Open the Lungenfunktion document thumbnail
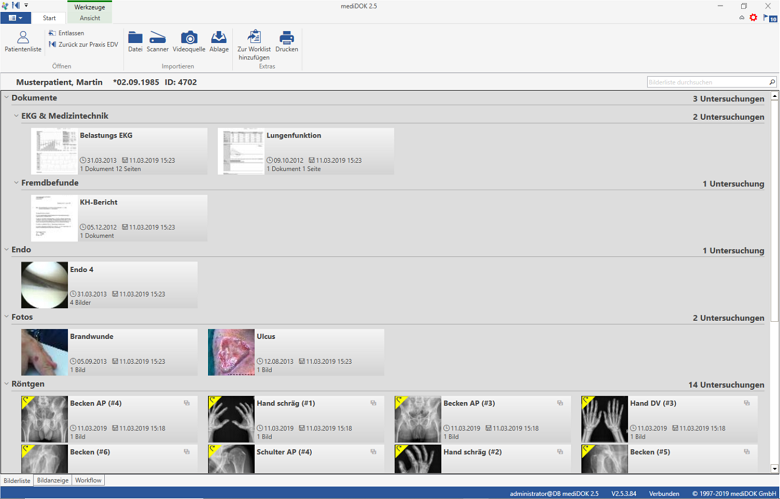This screenshot has height=499, width=780. [x=241, y=151]
